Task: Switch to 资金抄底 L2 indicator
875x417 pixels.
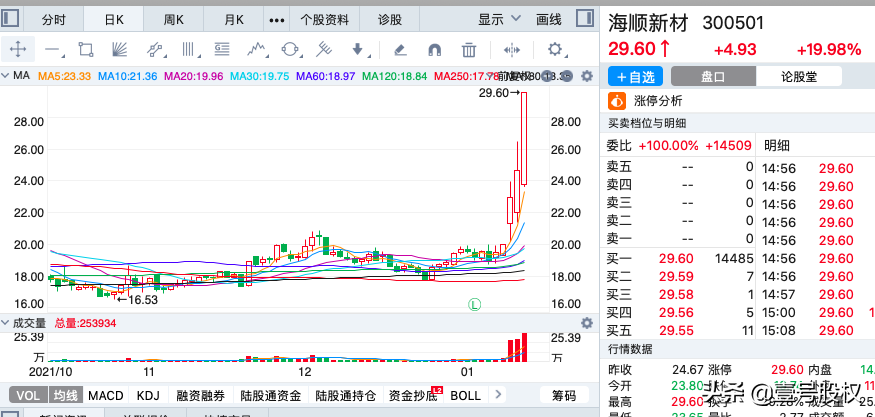Action: (x=414, y=395)
